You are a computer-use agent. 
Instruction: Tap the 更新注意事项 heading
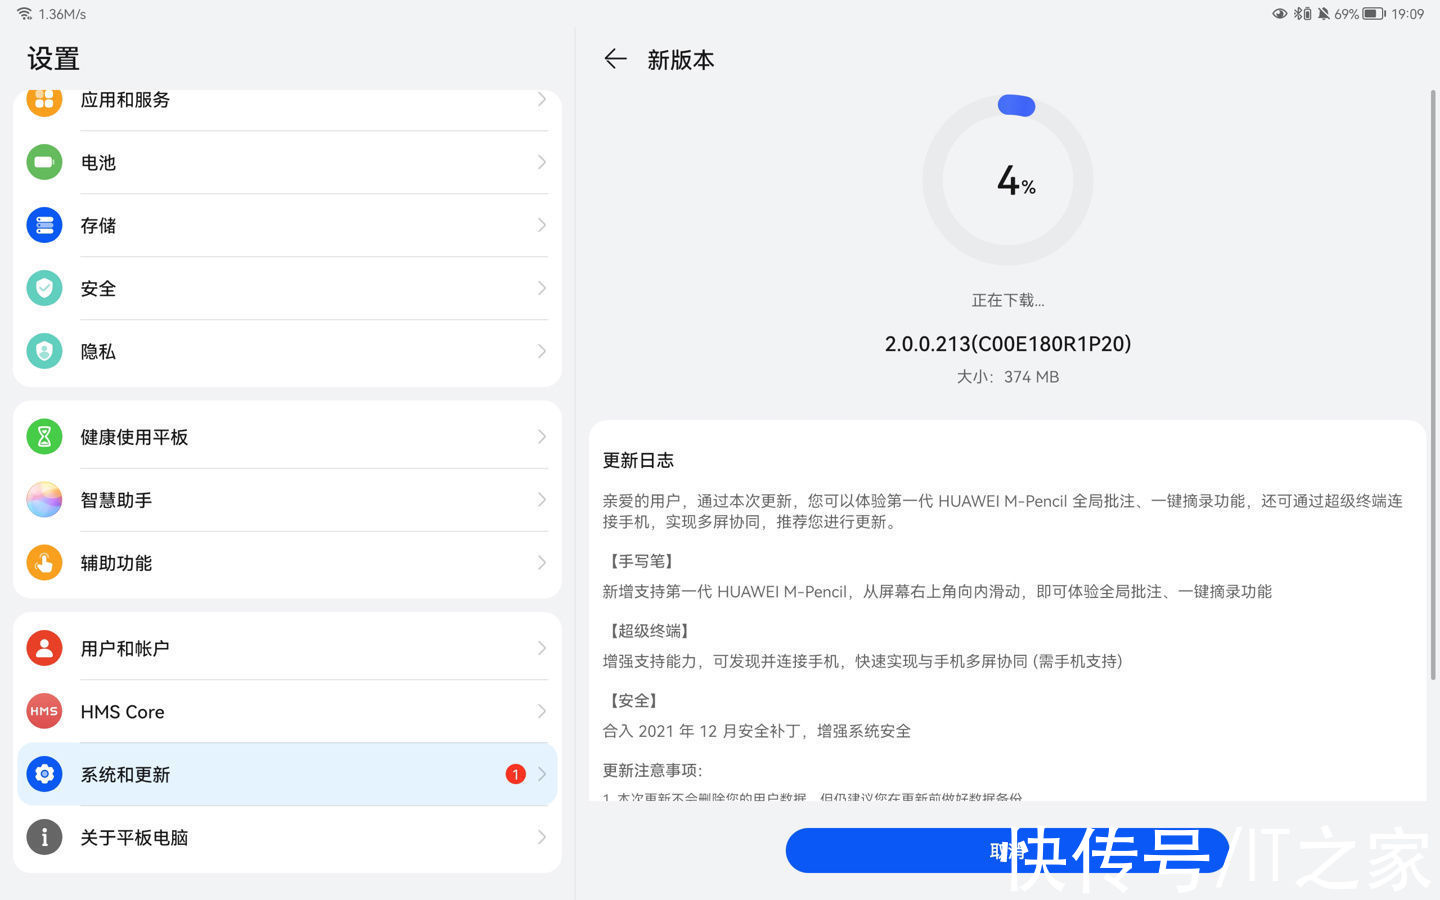(x=653, y=770)
